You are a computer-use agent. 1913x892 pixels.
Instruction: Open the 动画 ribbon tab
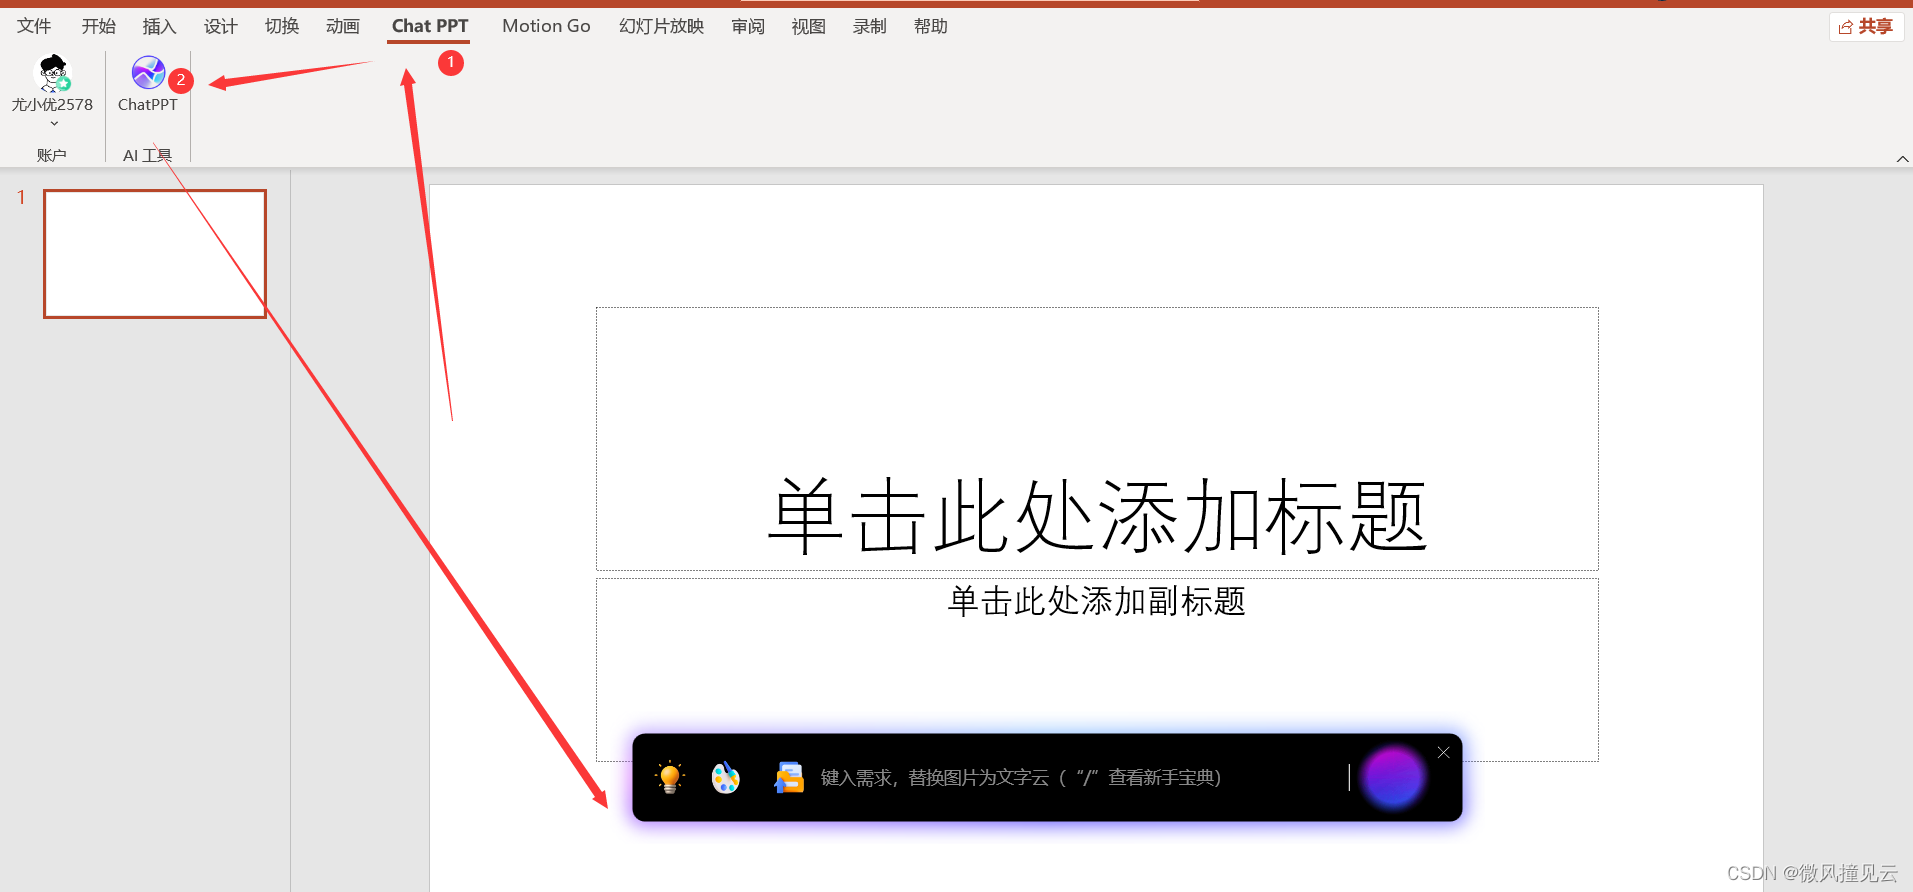pos(343,26)
